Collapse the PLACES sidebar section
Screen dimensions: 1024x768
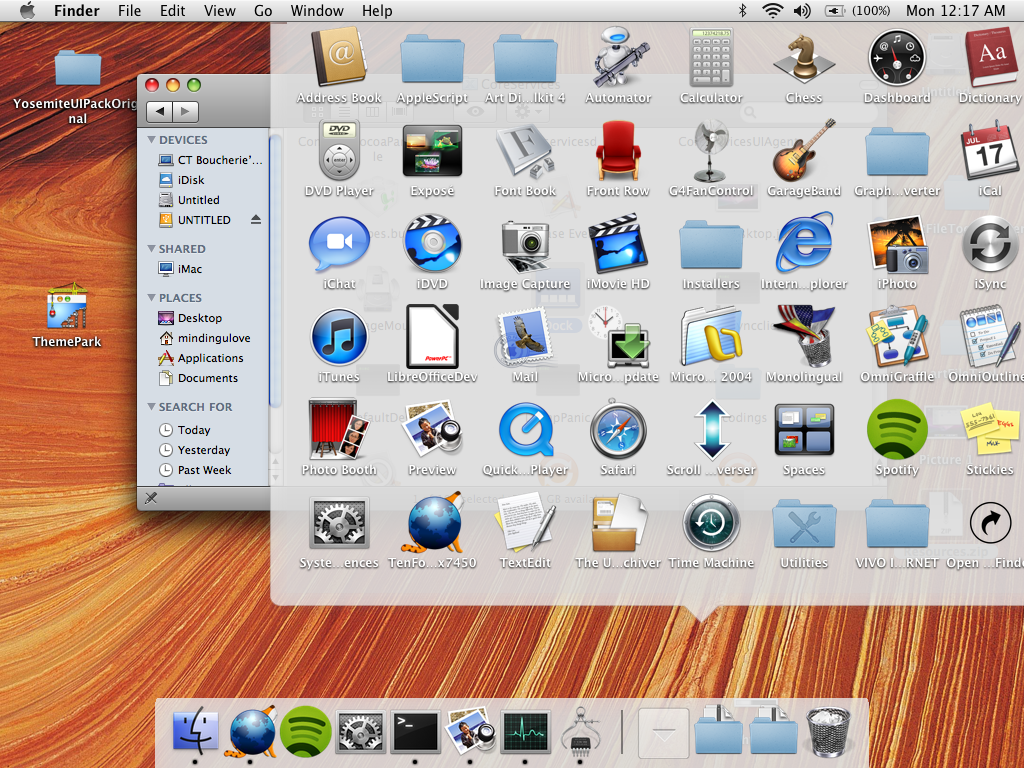pos(152,298)
